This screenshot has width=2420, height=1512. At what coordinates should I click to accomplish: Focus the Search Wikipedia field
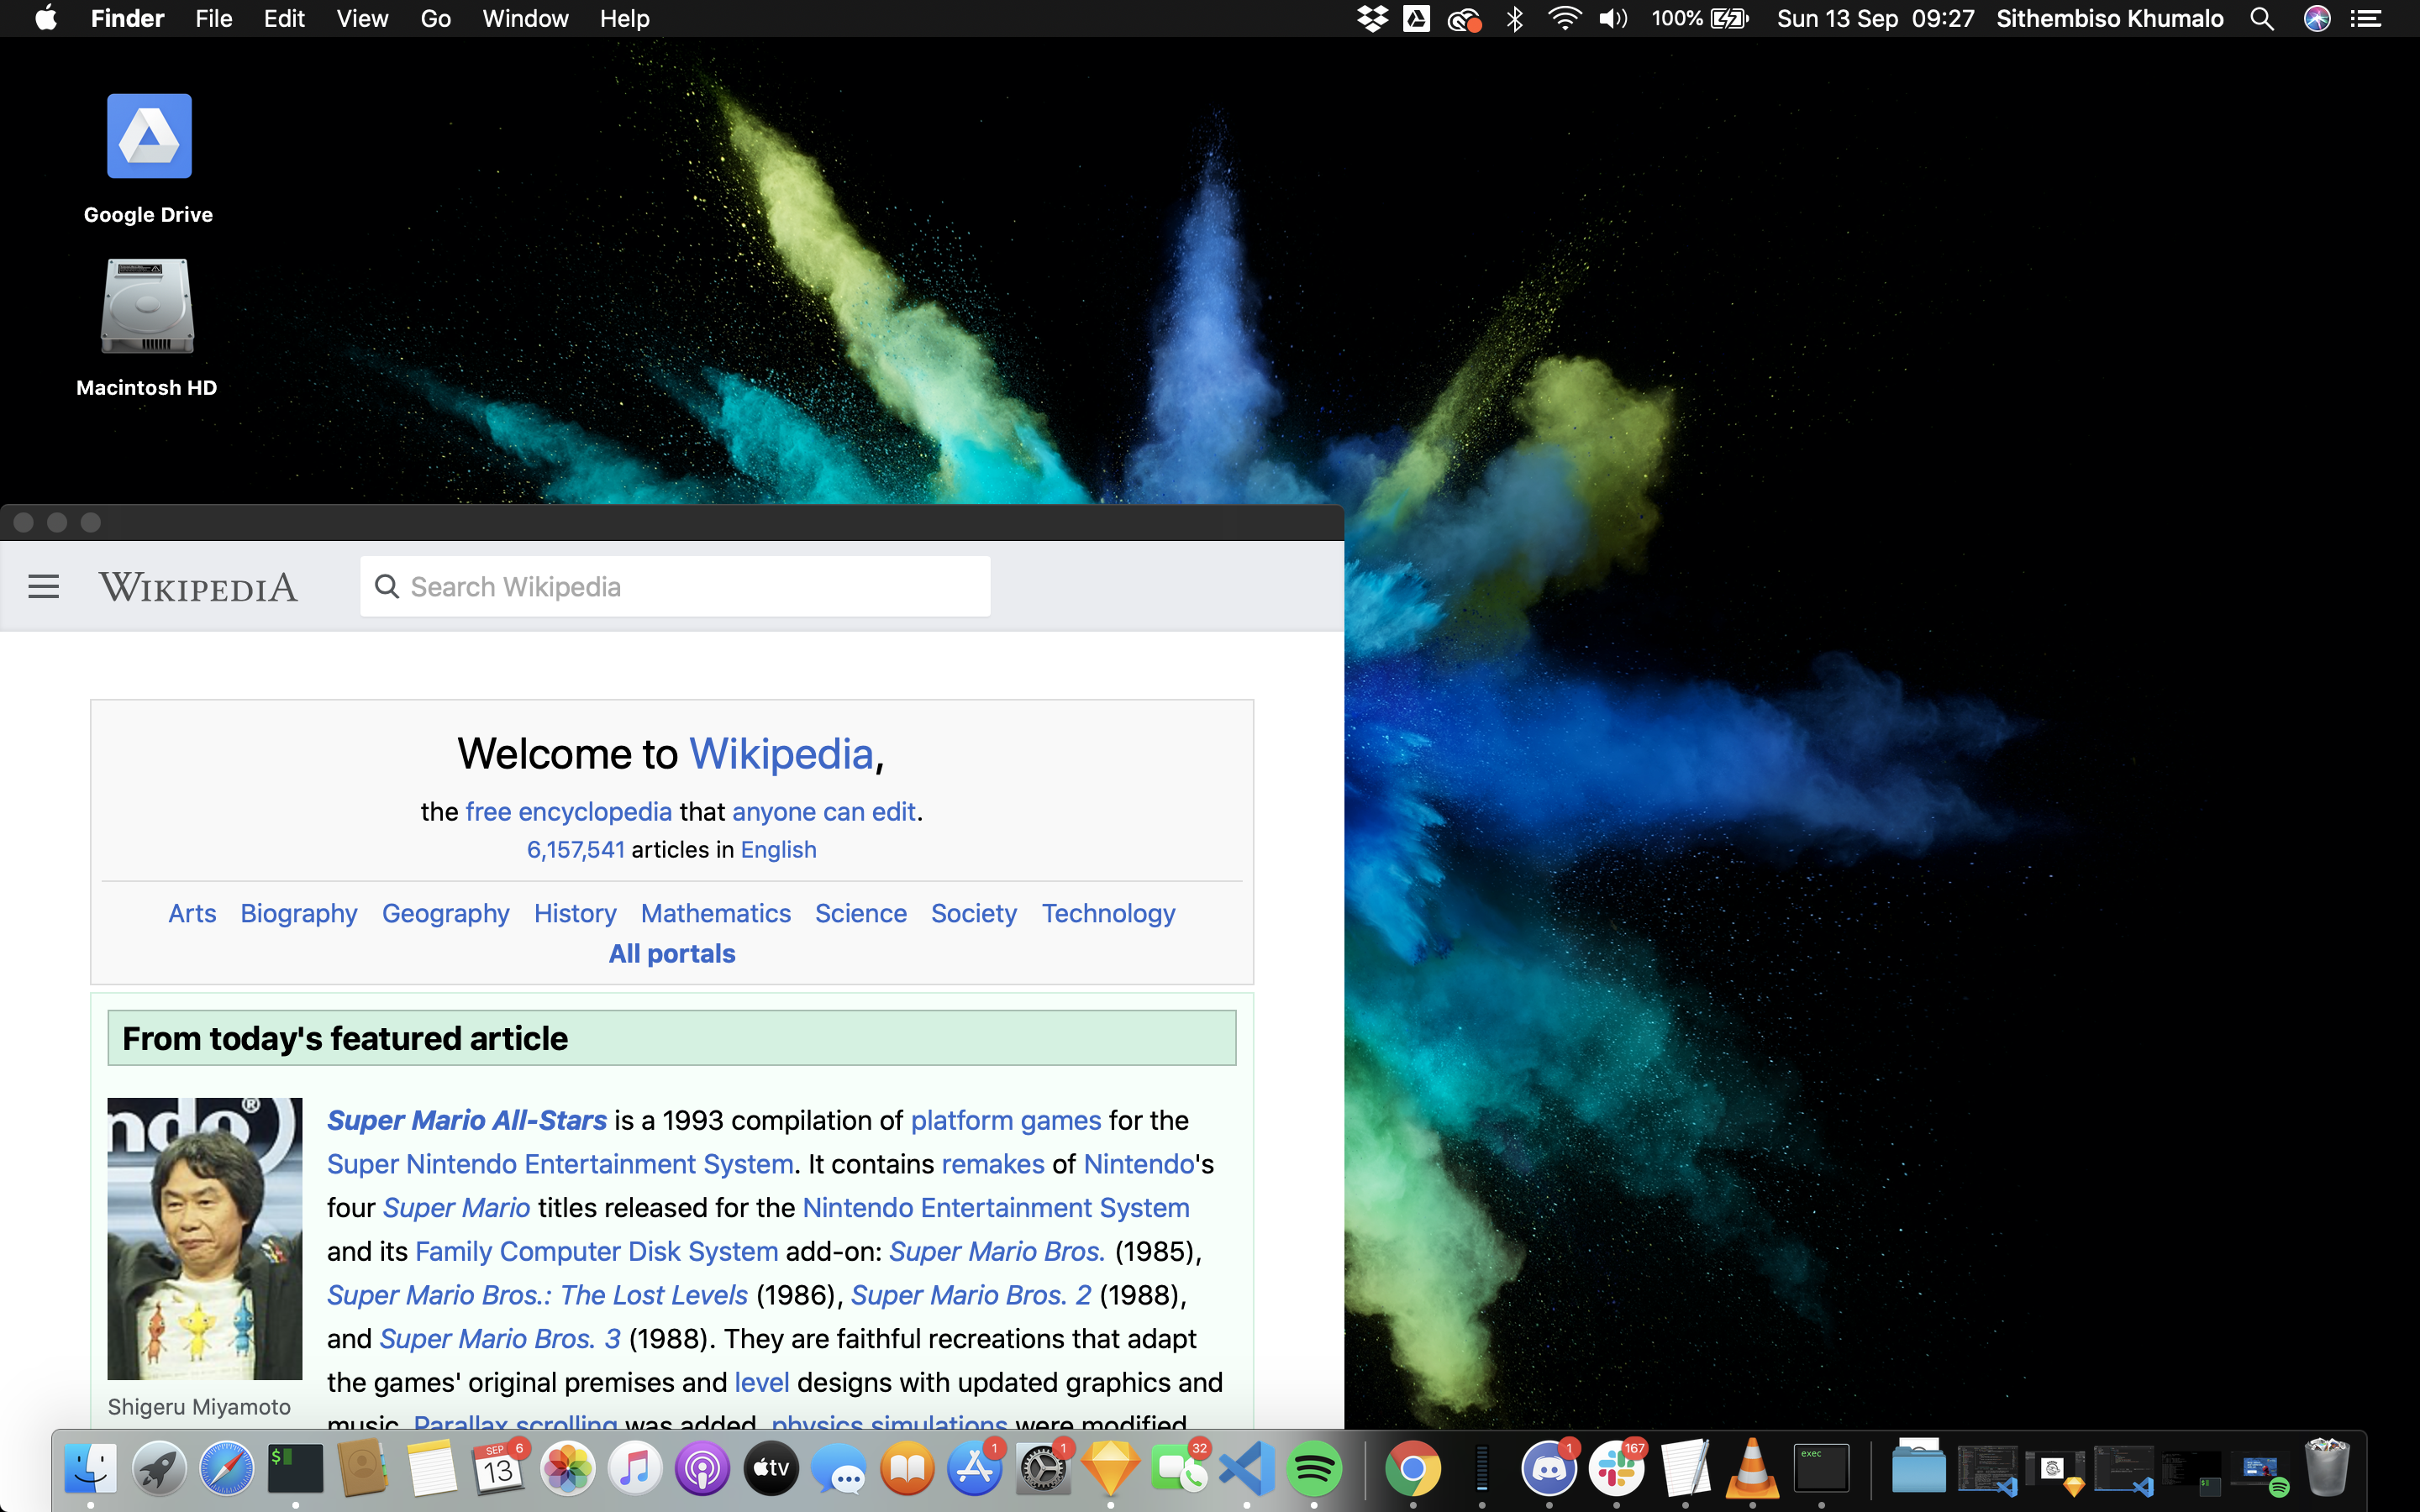pyautogui.click(x=675, y=586)
